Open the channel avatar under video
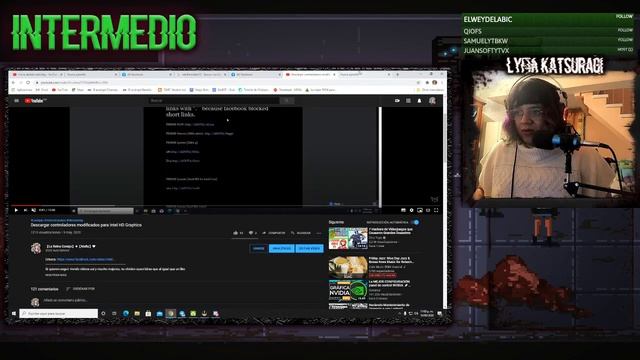Image resolution: width=640 pixels, height=360 pixels. (x=36, y=248)
